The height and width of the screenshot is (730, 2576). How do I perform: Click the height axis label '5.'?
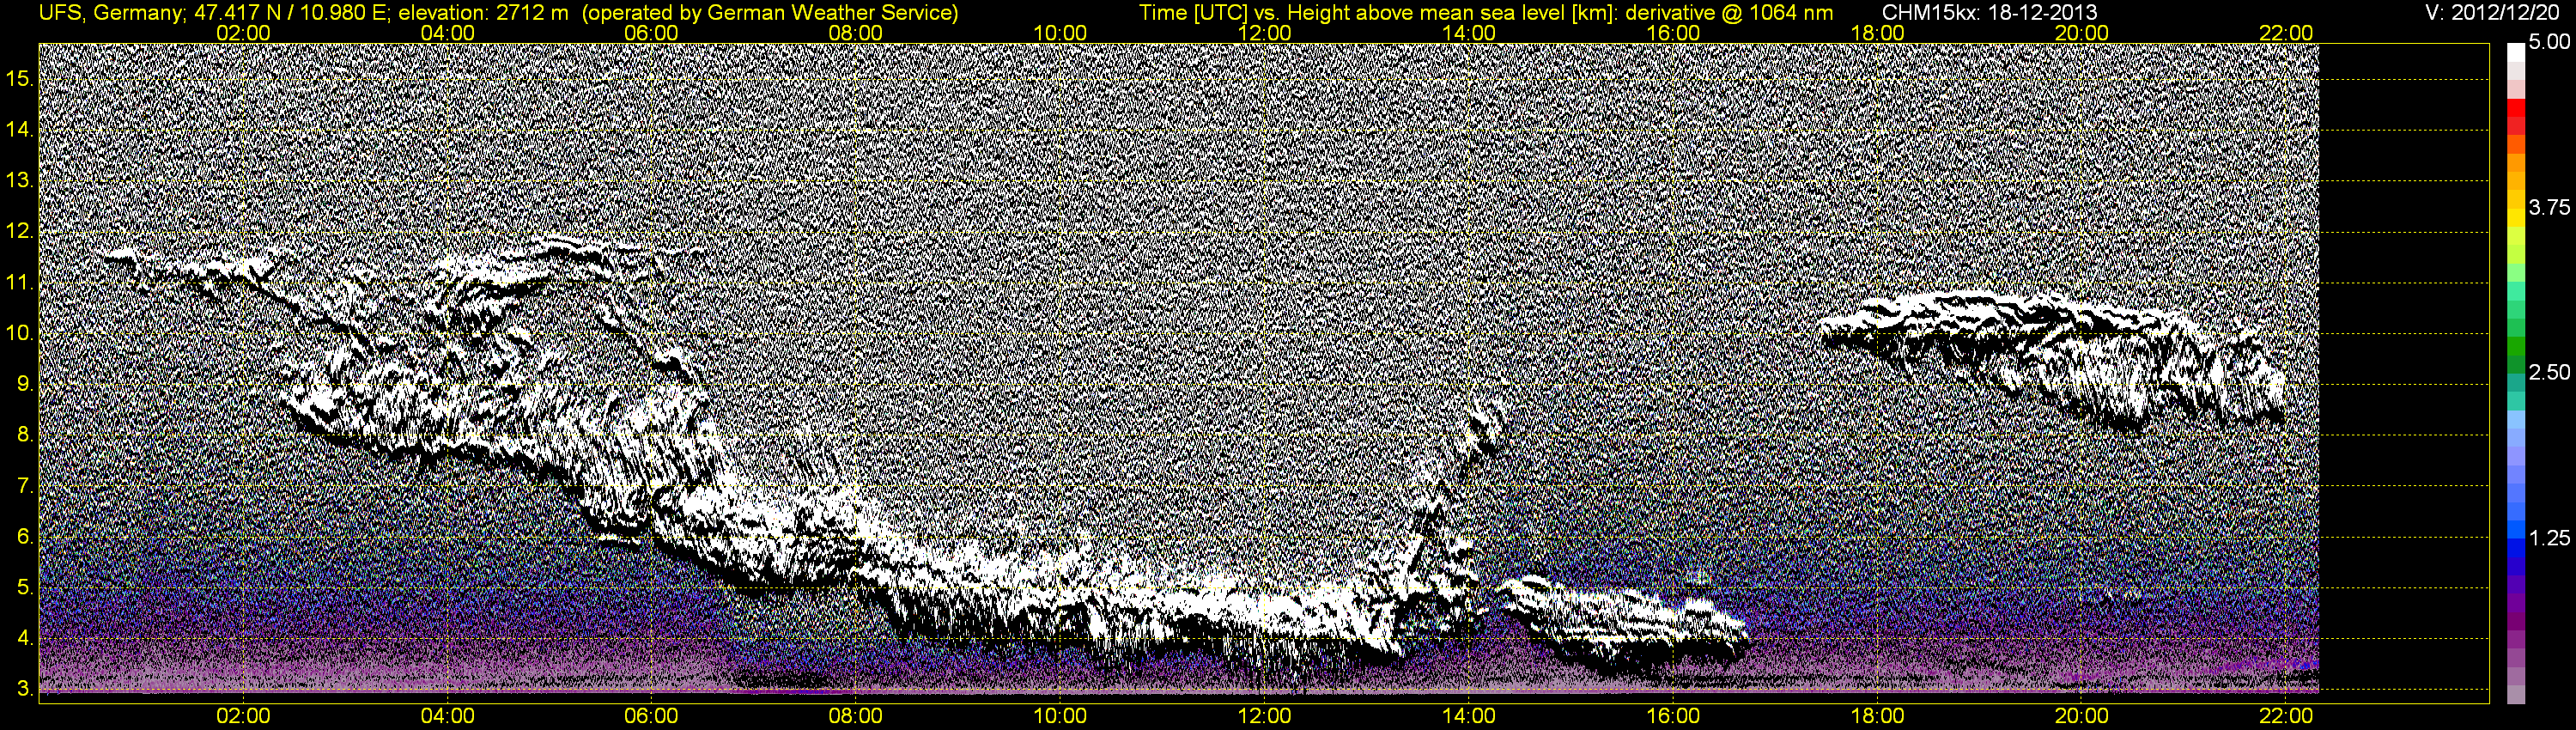25,588
